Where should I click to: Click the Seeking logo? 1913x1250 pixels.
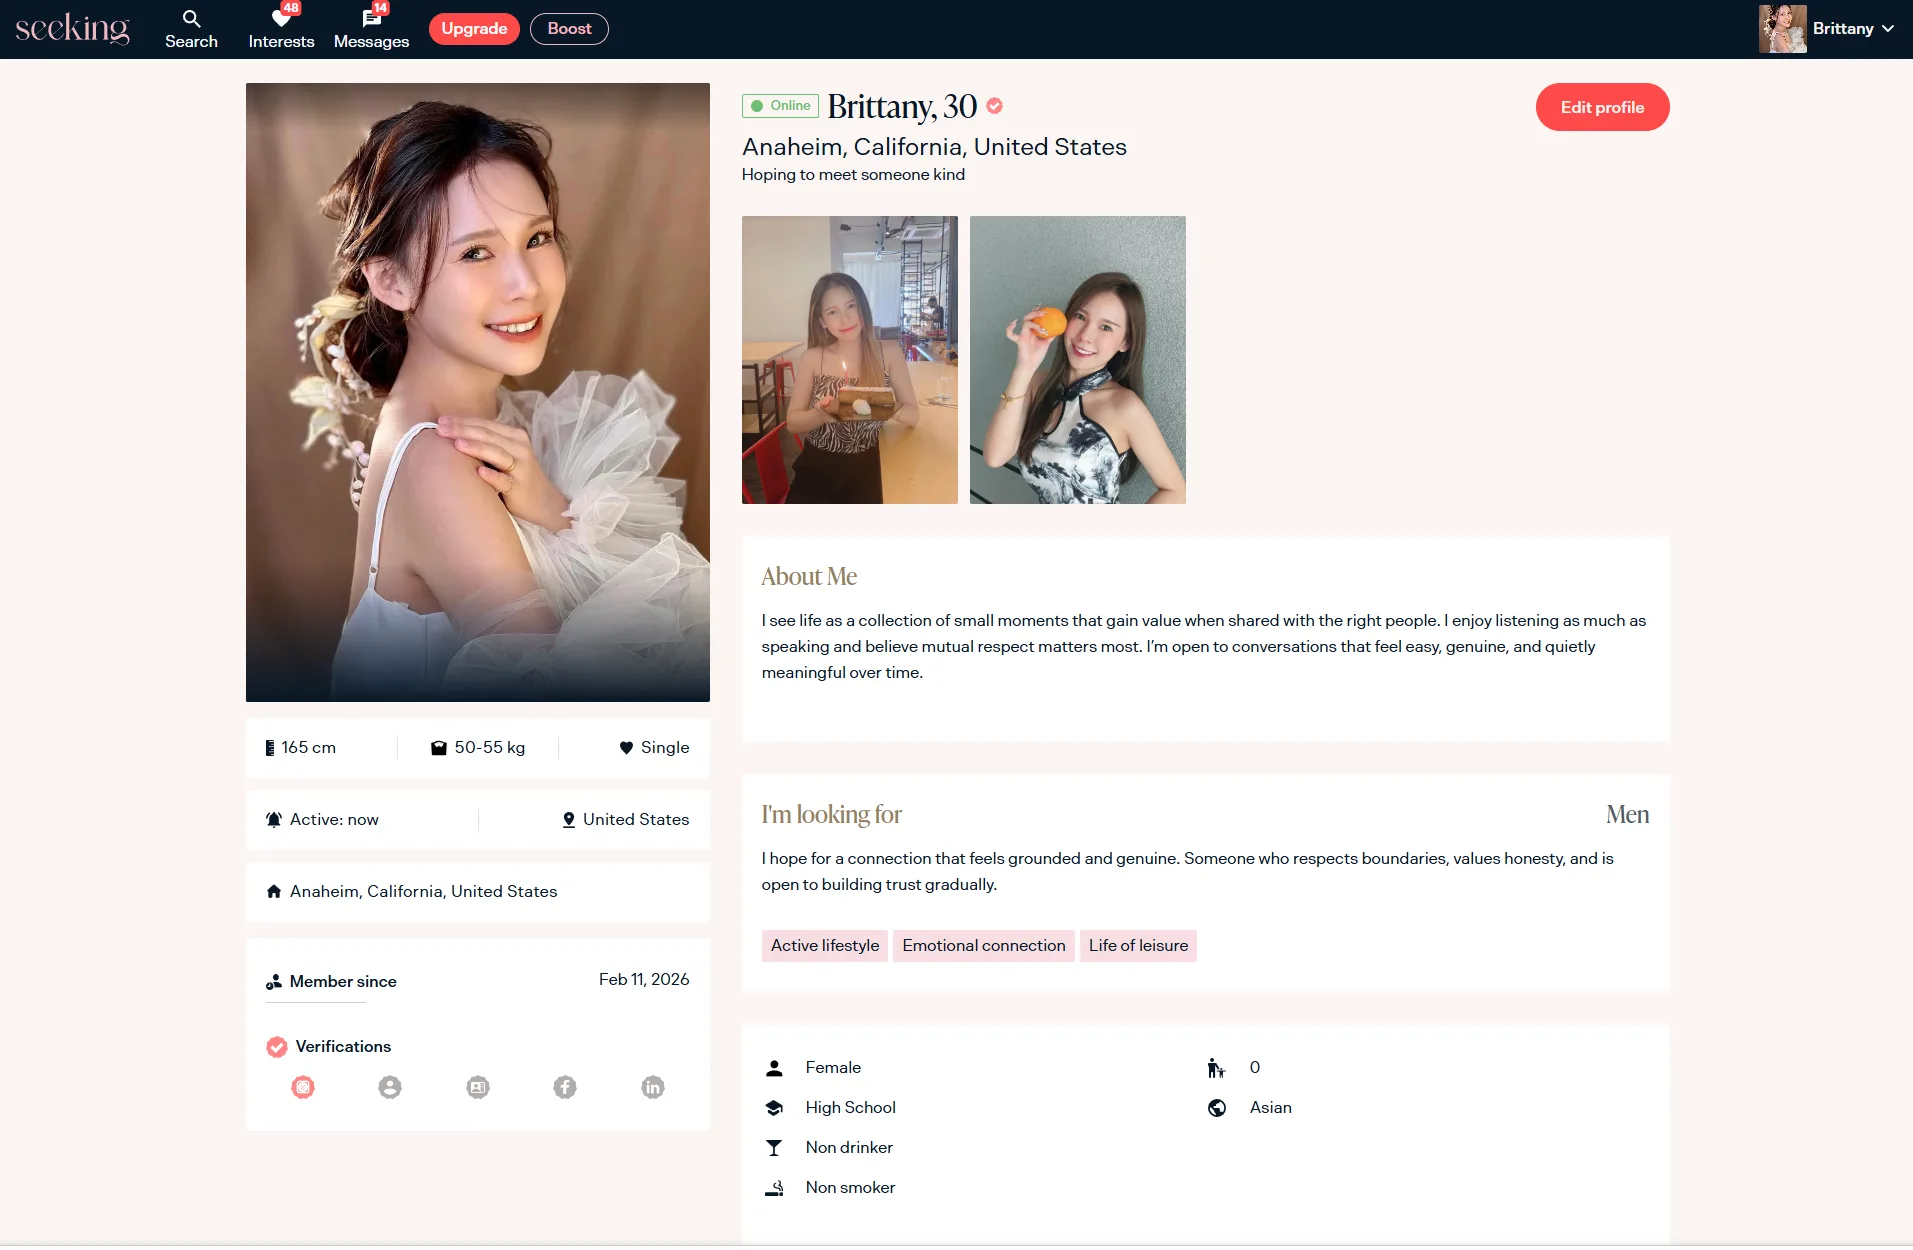pos(72,28)
